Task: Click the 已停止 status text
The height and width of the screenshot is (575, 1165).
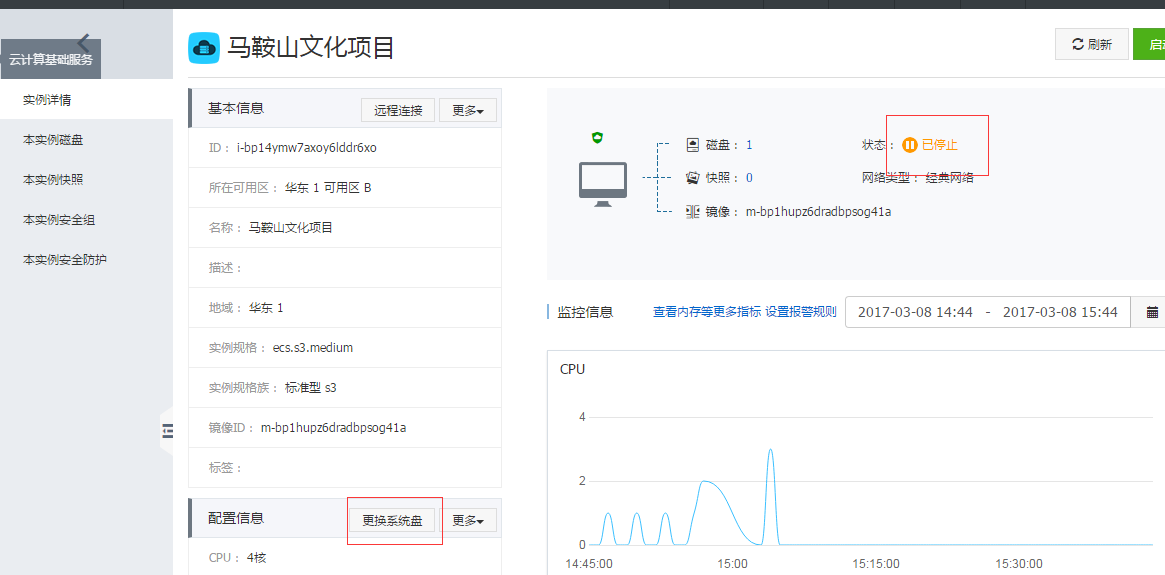Action: pyautogui.click(x=940, y=145)
